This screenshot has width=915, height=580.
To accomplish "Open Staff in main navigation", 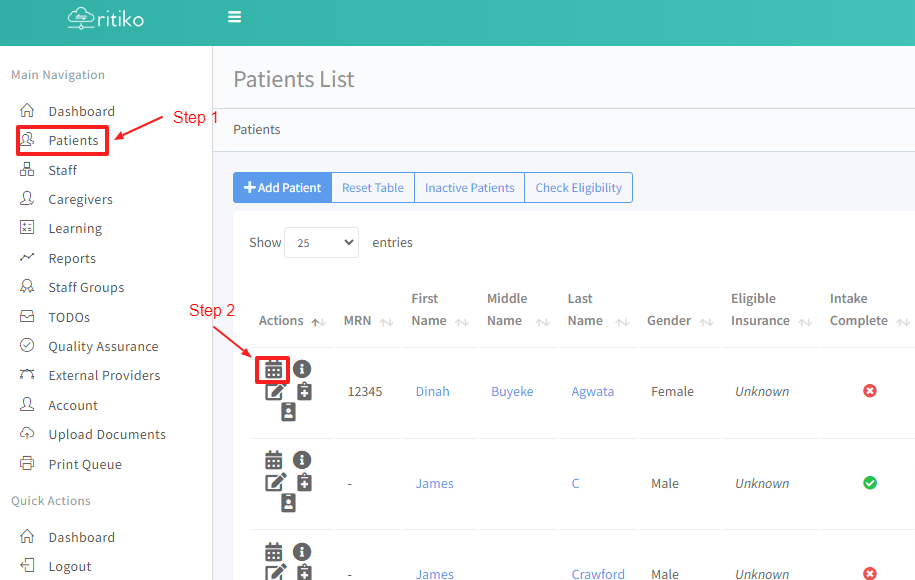I will point(62,170).
